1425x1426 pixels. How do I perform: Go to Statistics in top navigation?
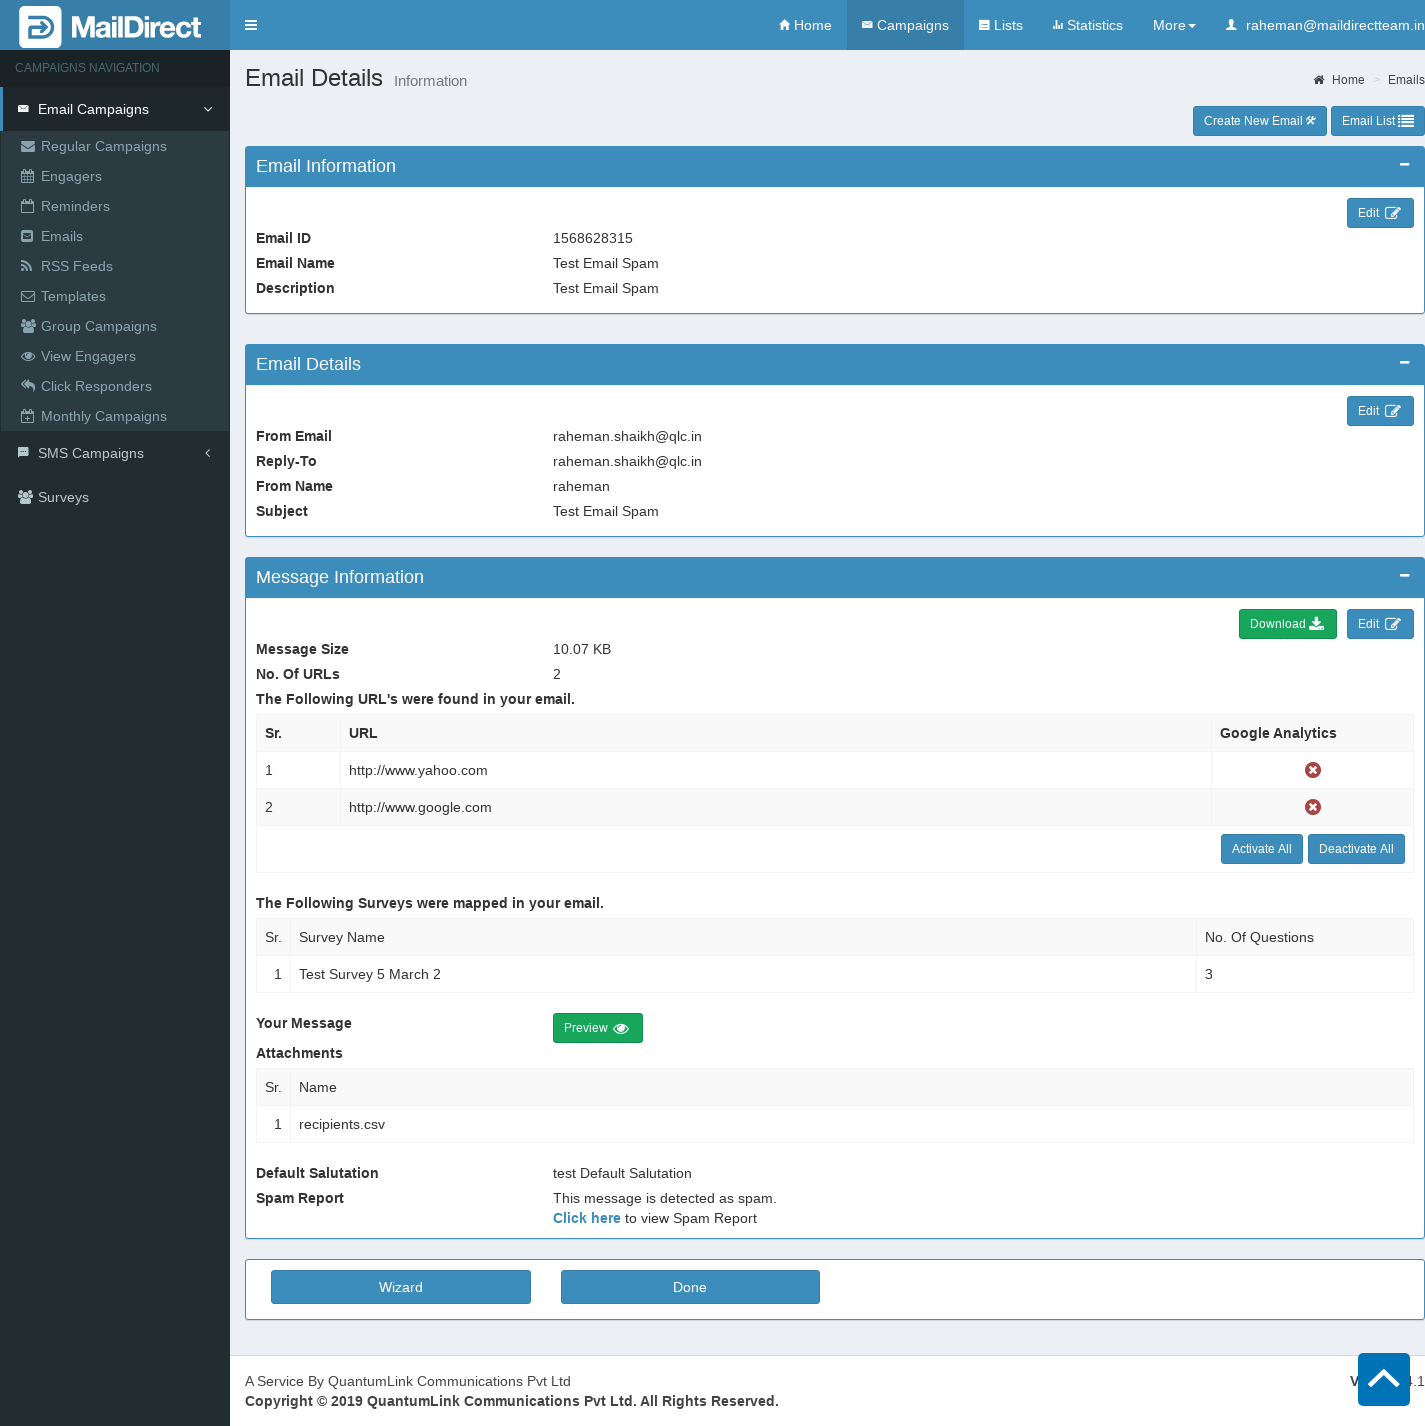(1087, 25)
